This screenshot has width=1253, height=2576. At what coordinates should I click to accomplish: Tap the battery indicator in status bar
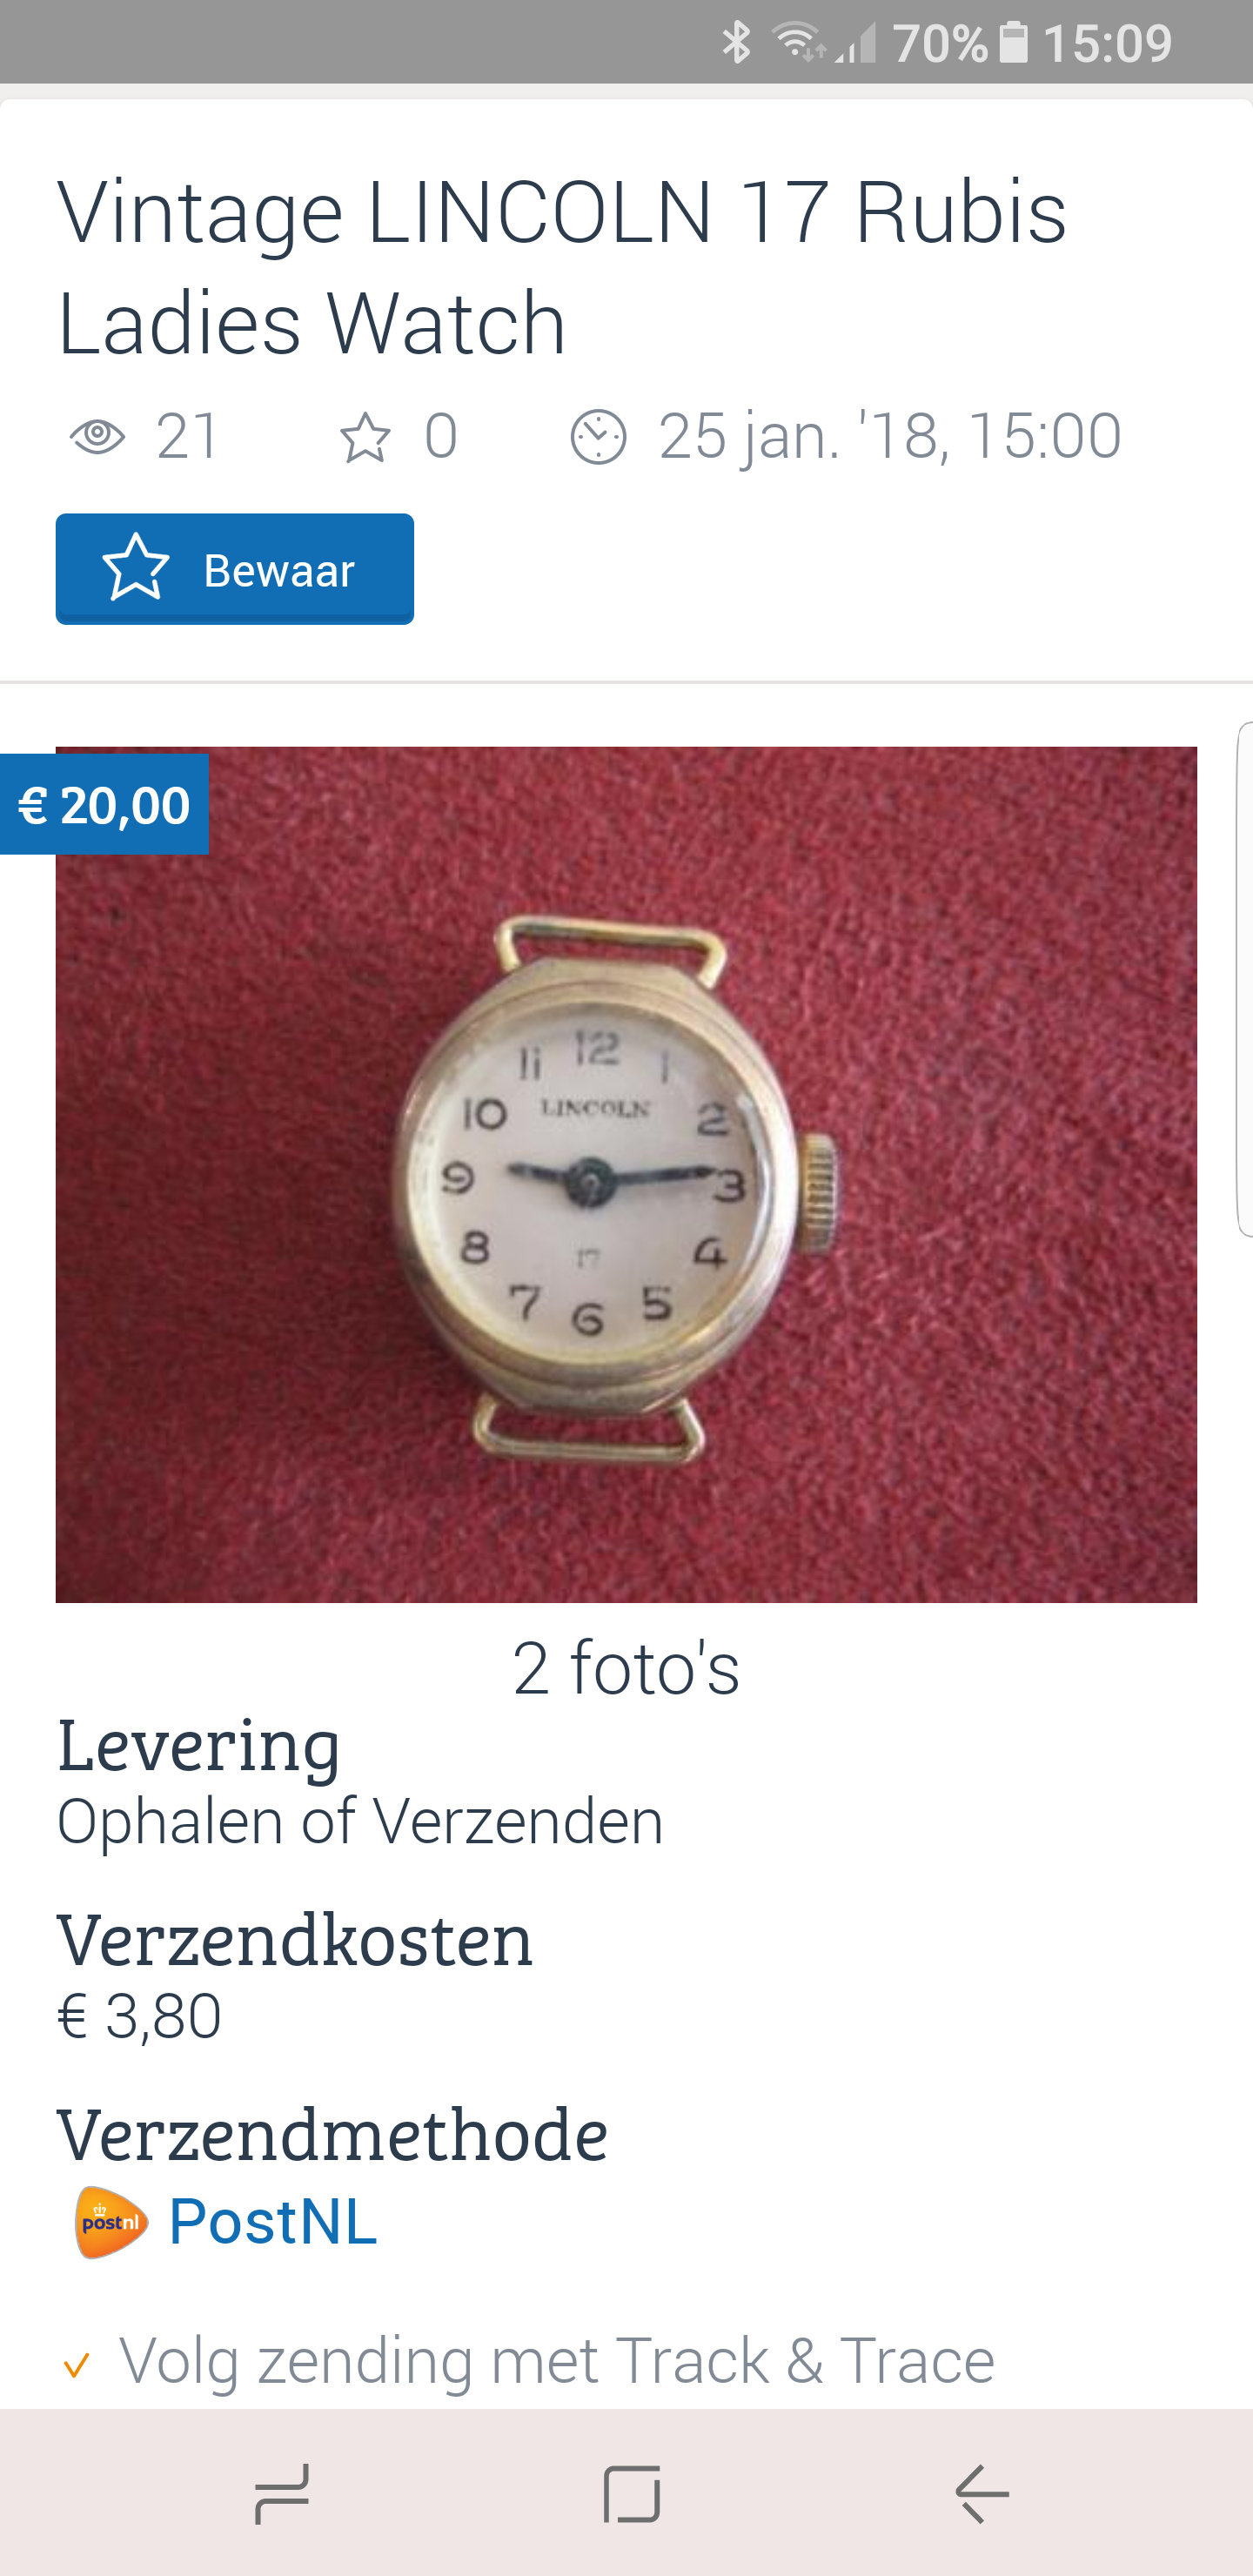click(x=1013, y=42)
